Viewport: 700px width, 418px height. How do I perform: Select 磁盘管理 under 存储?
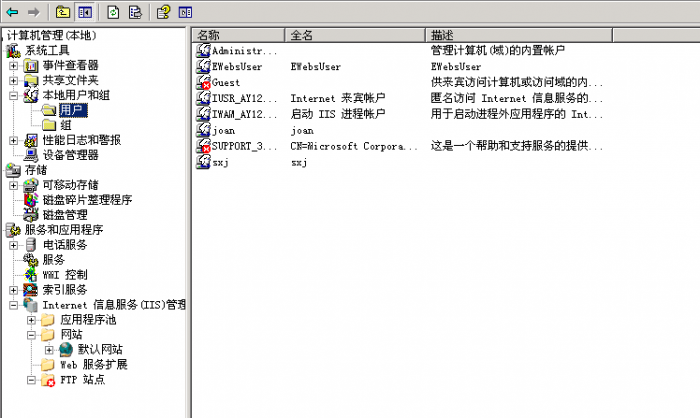(x=65, y=215)
